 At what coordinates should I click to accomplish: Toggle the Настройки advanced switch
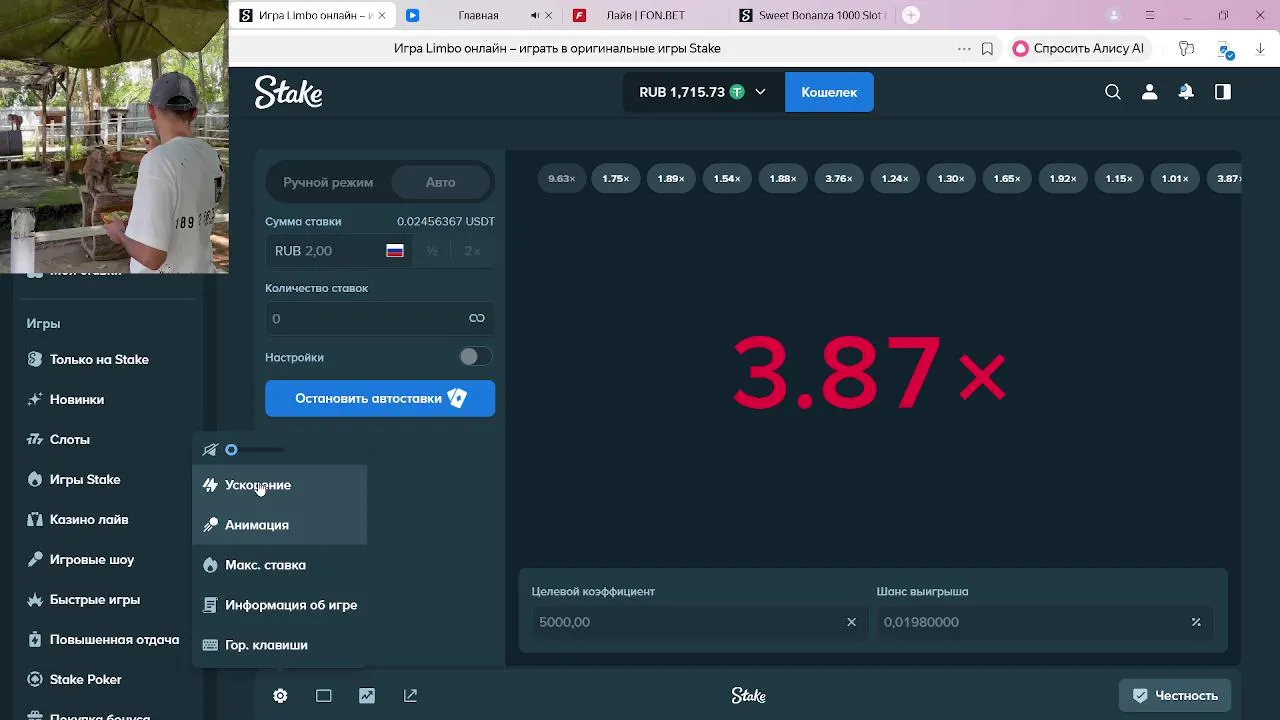475,357
